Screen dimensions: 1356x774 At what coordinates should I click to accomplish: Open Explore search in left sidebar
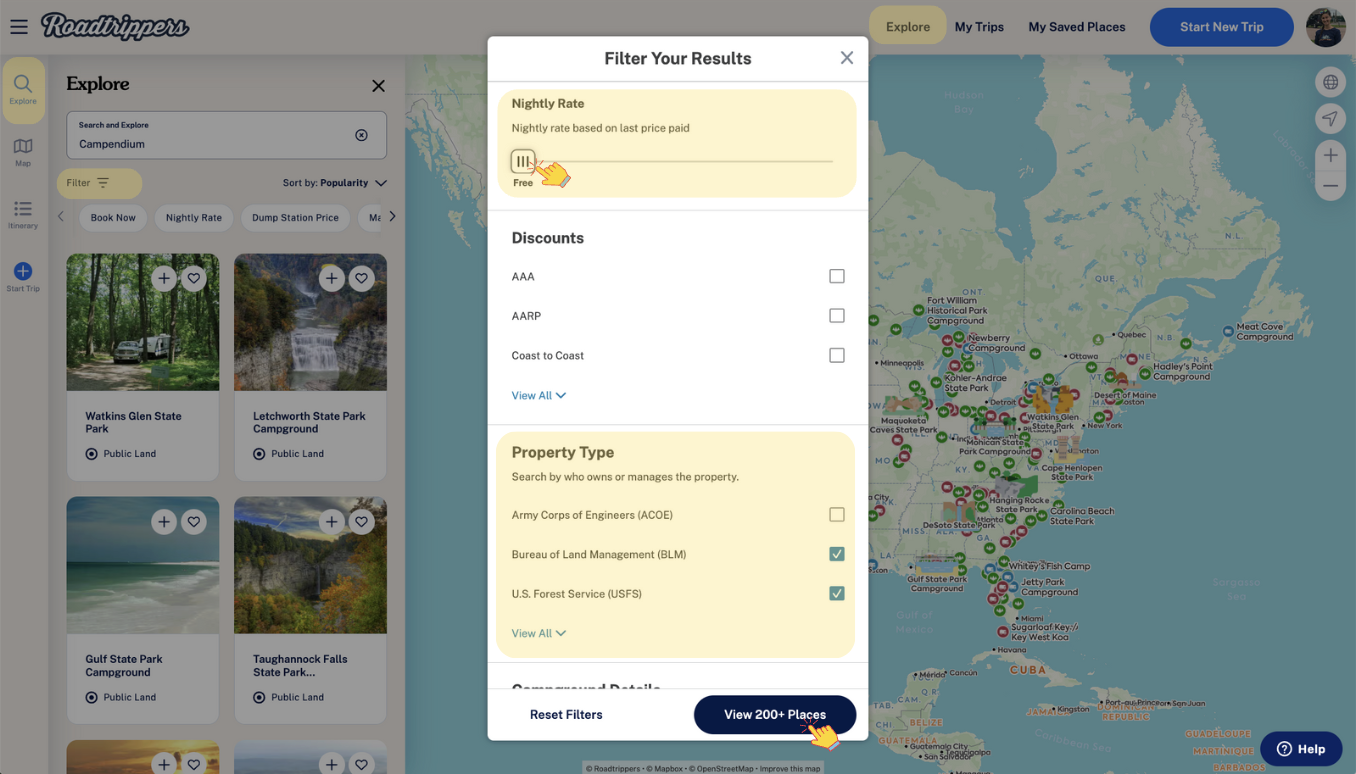coord(23,90)
